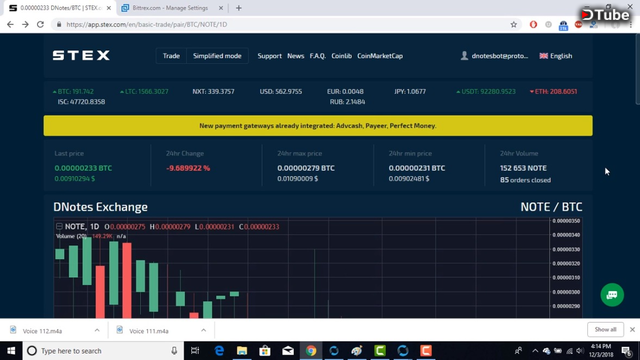Click the -9.689922 % change value
640x360 pixels.
(188, 168)
